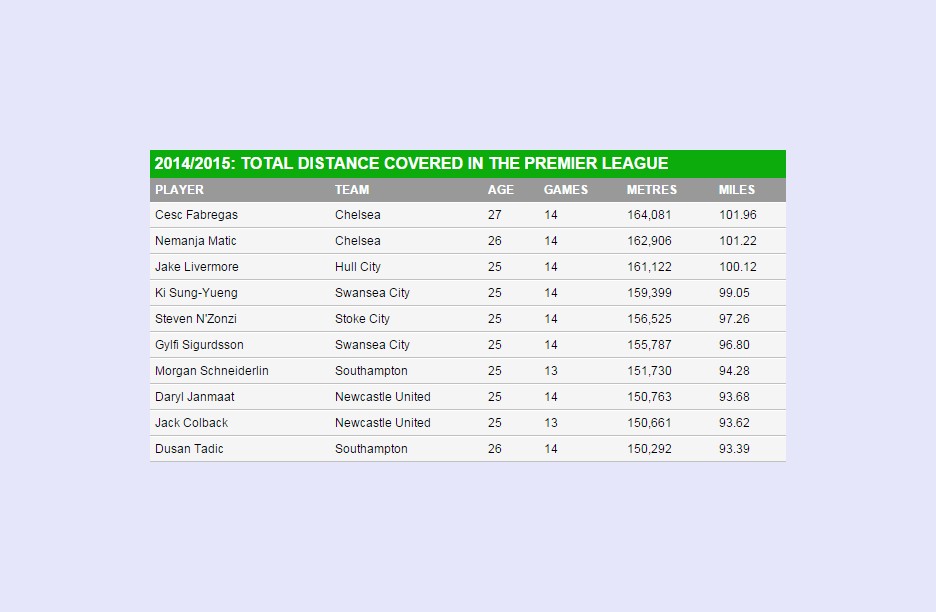Screen dimensions: 936x612
Task: Click the MILES column header
Action: point(737,190)
